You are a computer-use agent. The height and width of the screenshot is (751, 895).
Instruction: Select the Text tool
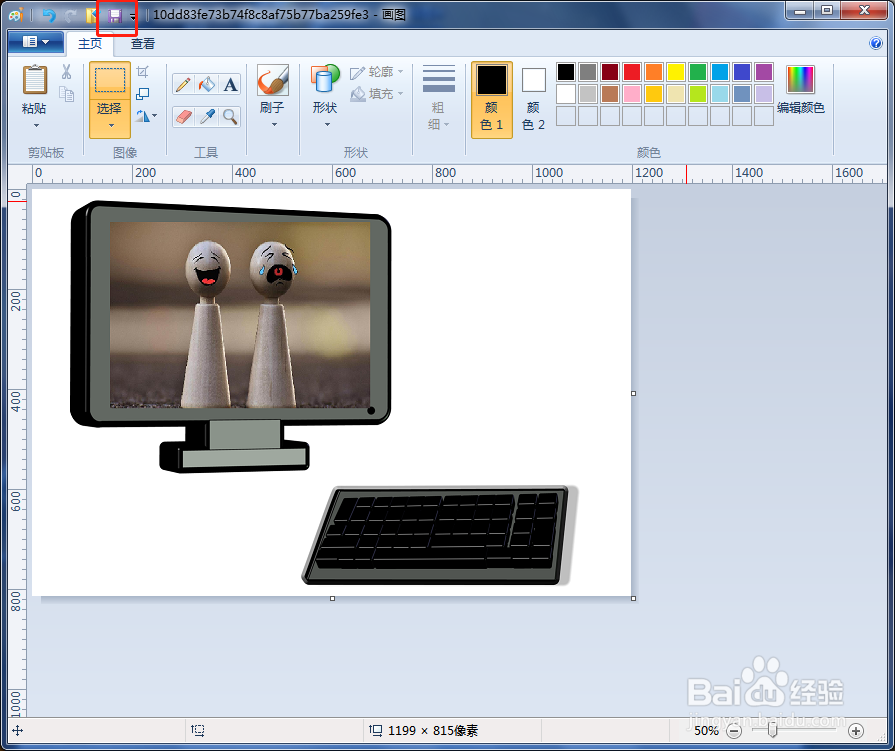tap(230, 84)
